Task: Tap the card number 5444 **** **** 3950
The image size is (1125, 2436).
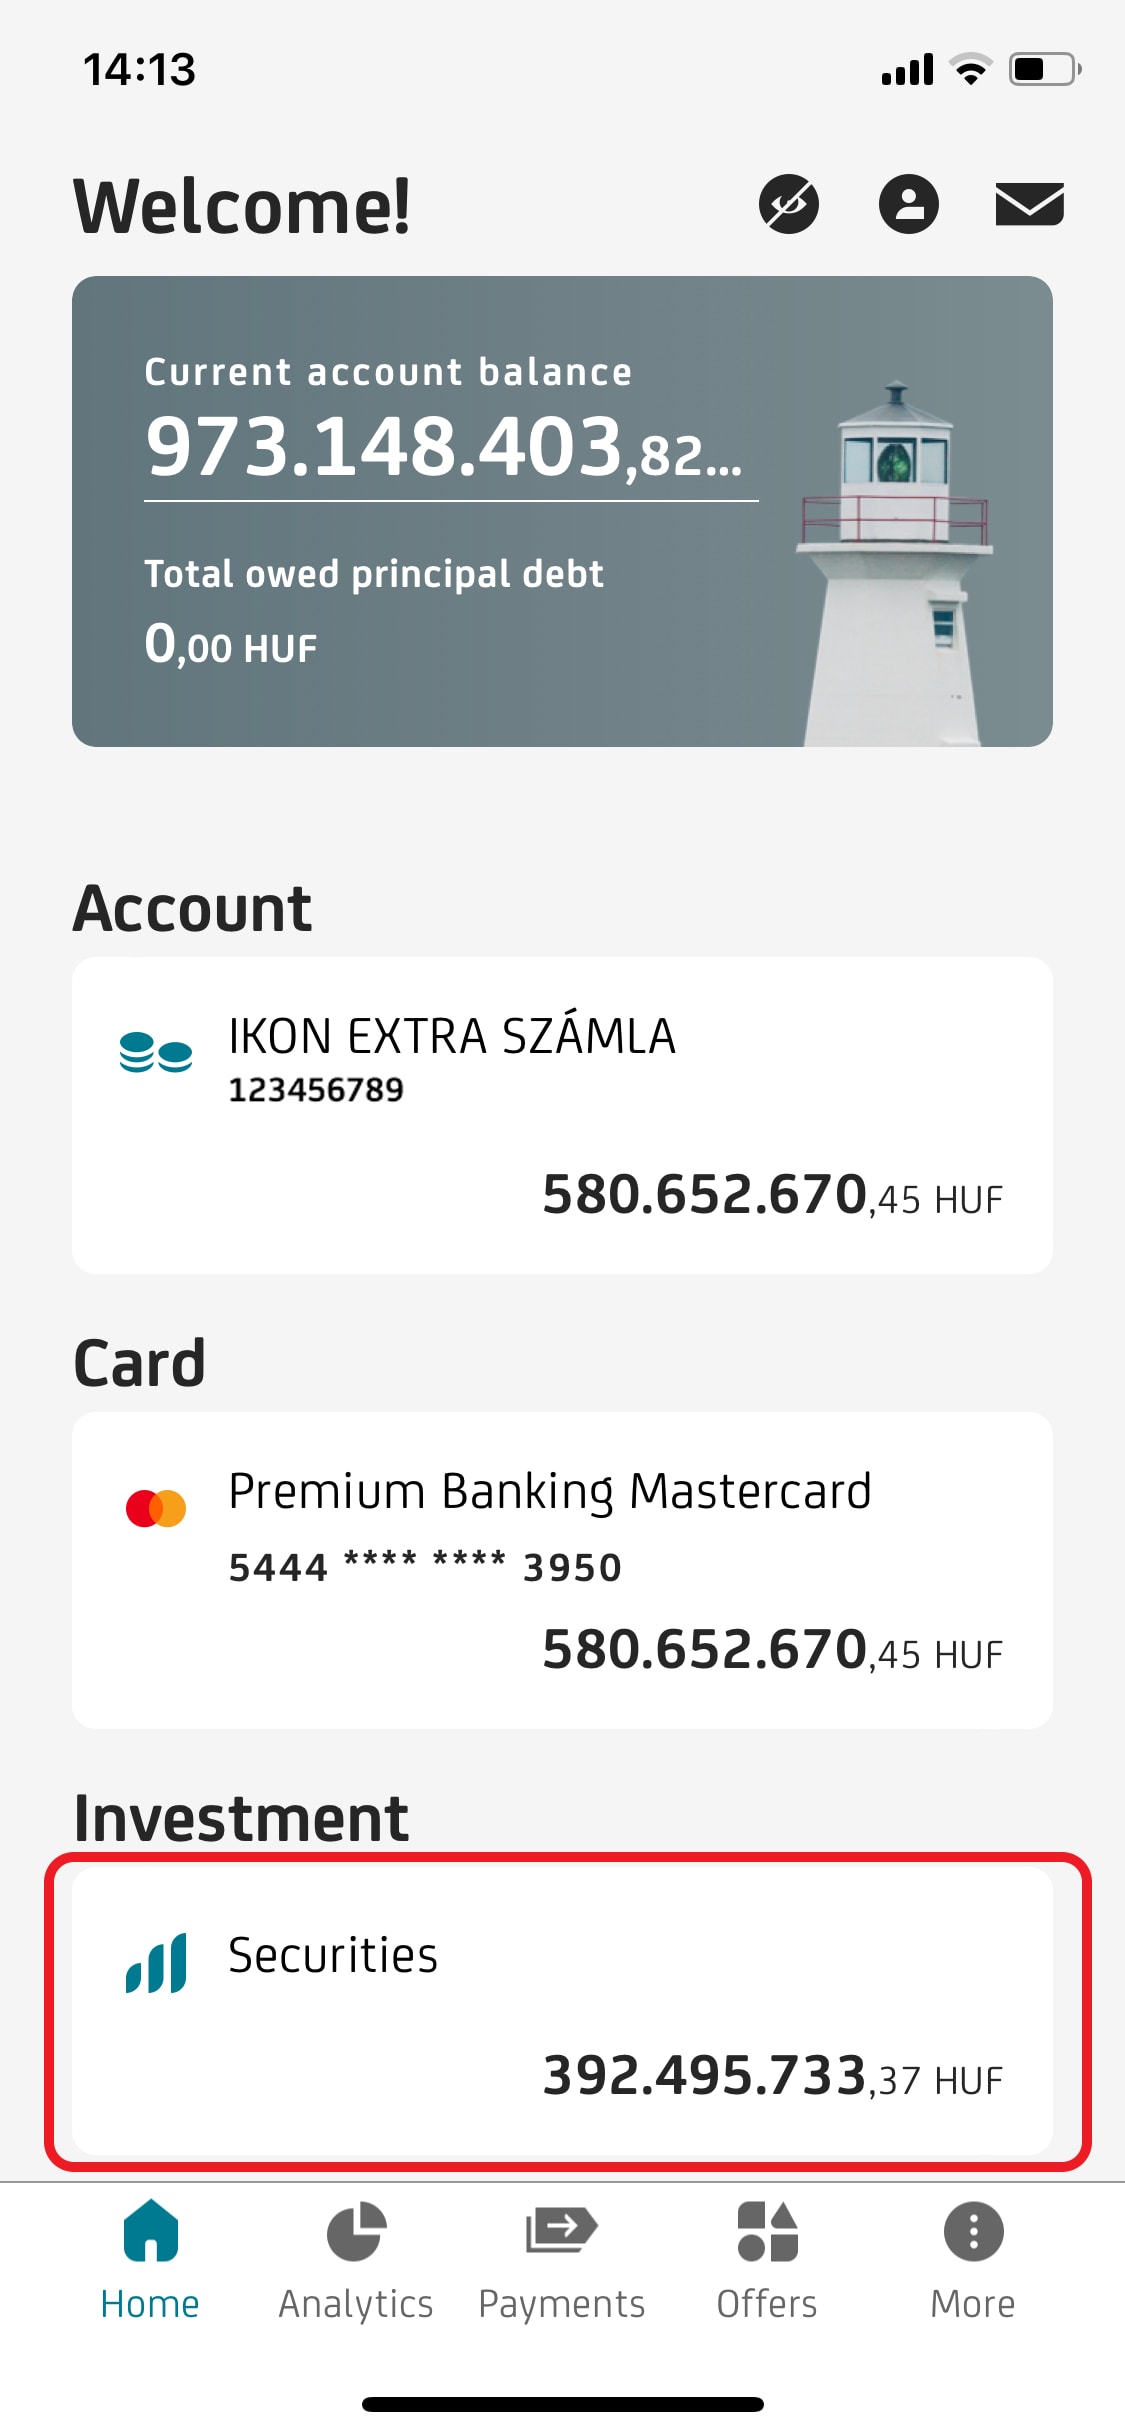Action: (425, 1567)
